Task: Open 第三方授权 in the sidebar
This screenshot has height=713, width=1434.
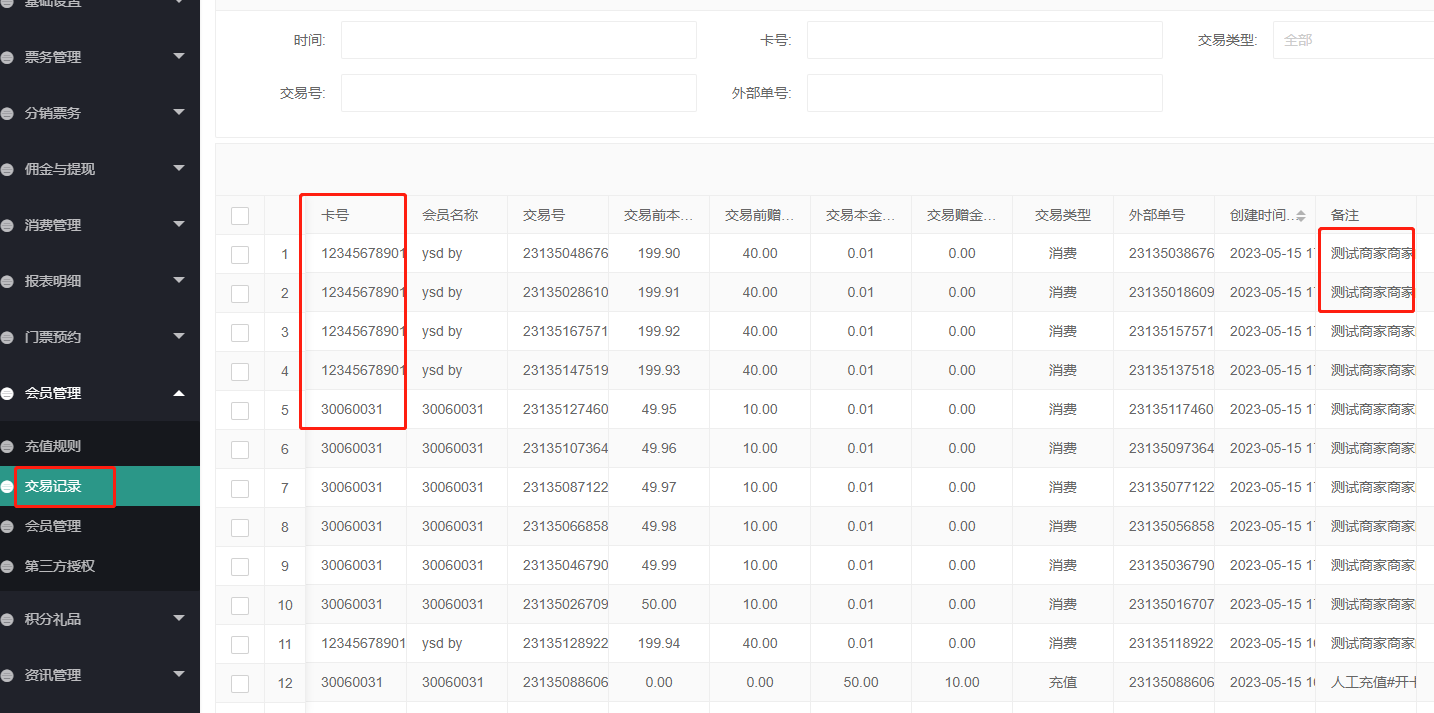Action: (60, 566)
